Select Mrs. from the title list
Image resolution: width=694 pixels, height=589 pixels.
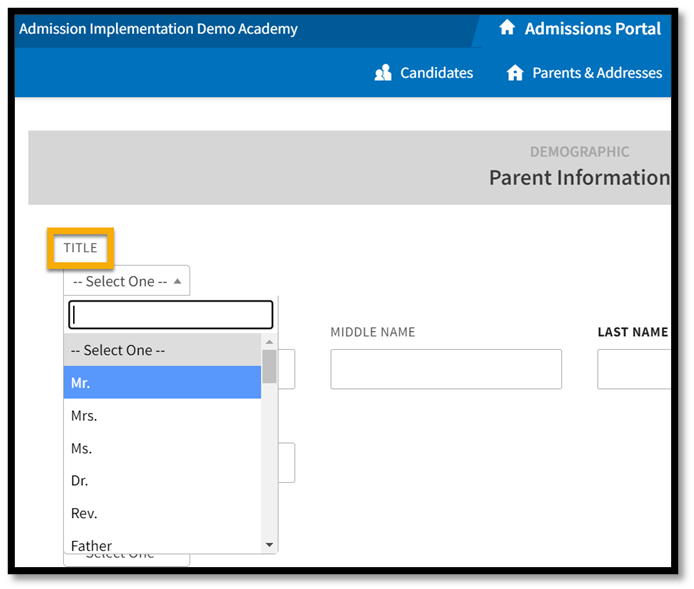pos(162,416)
